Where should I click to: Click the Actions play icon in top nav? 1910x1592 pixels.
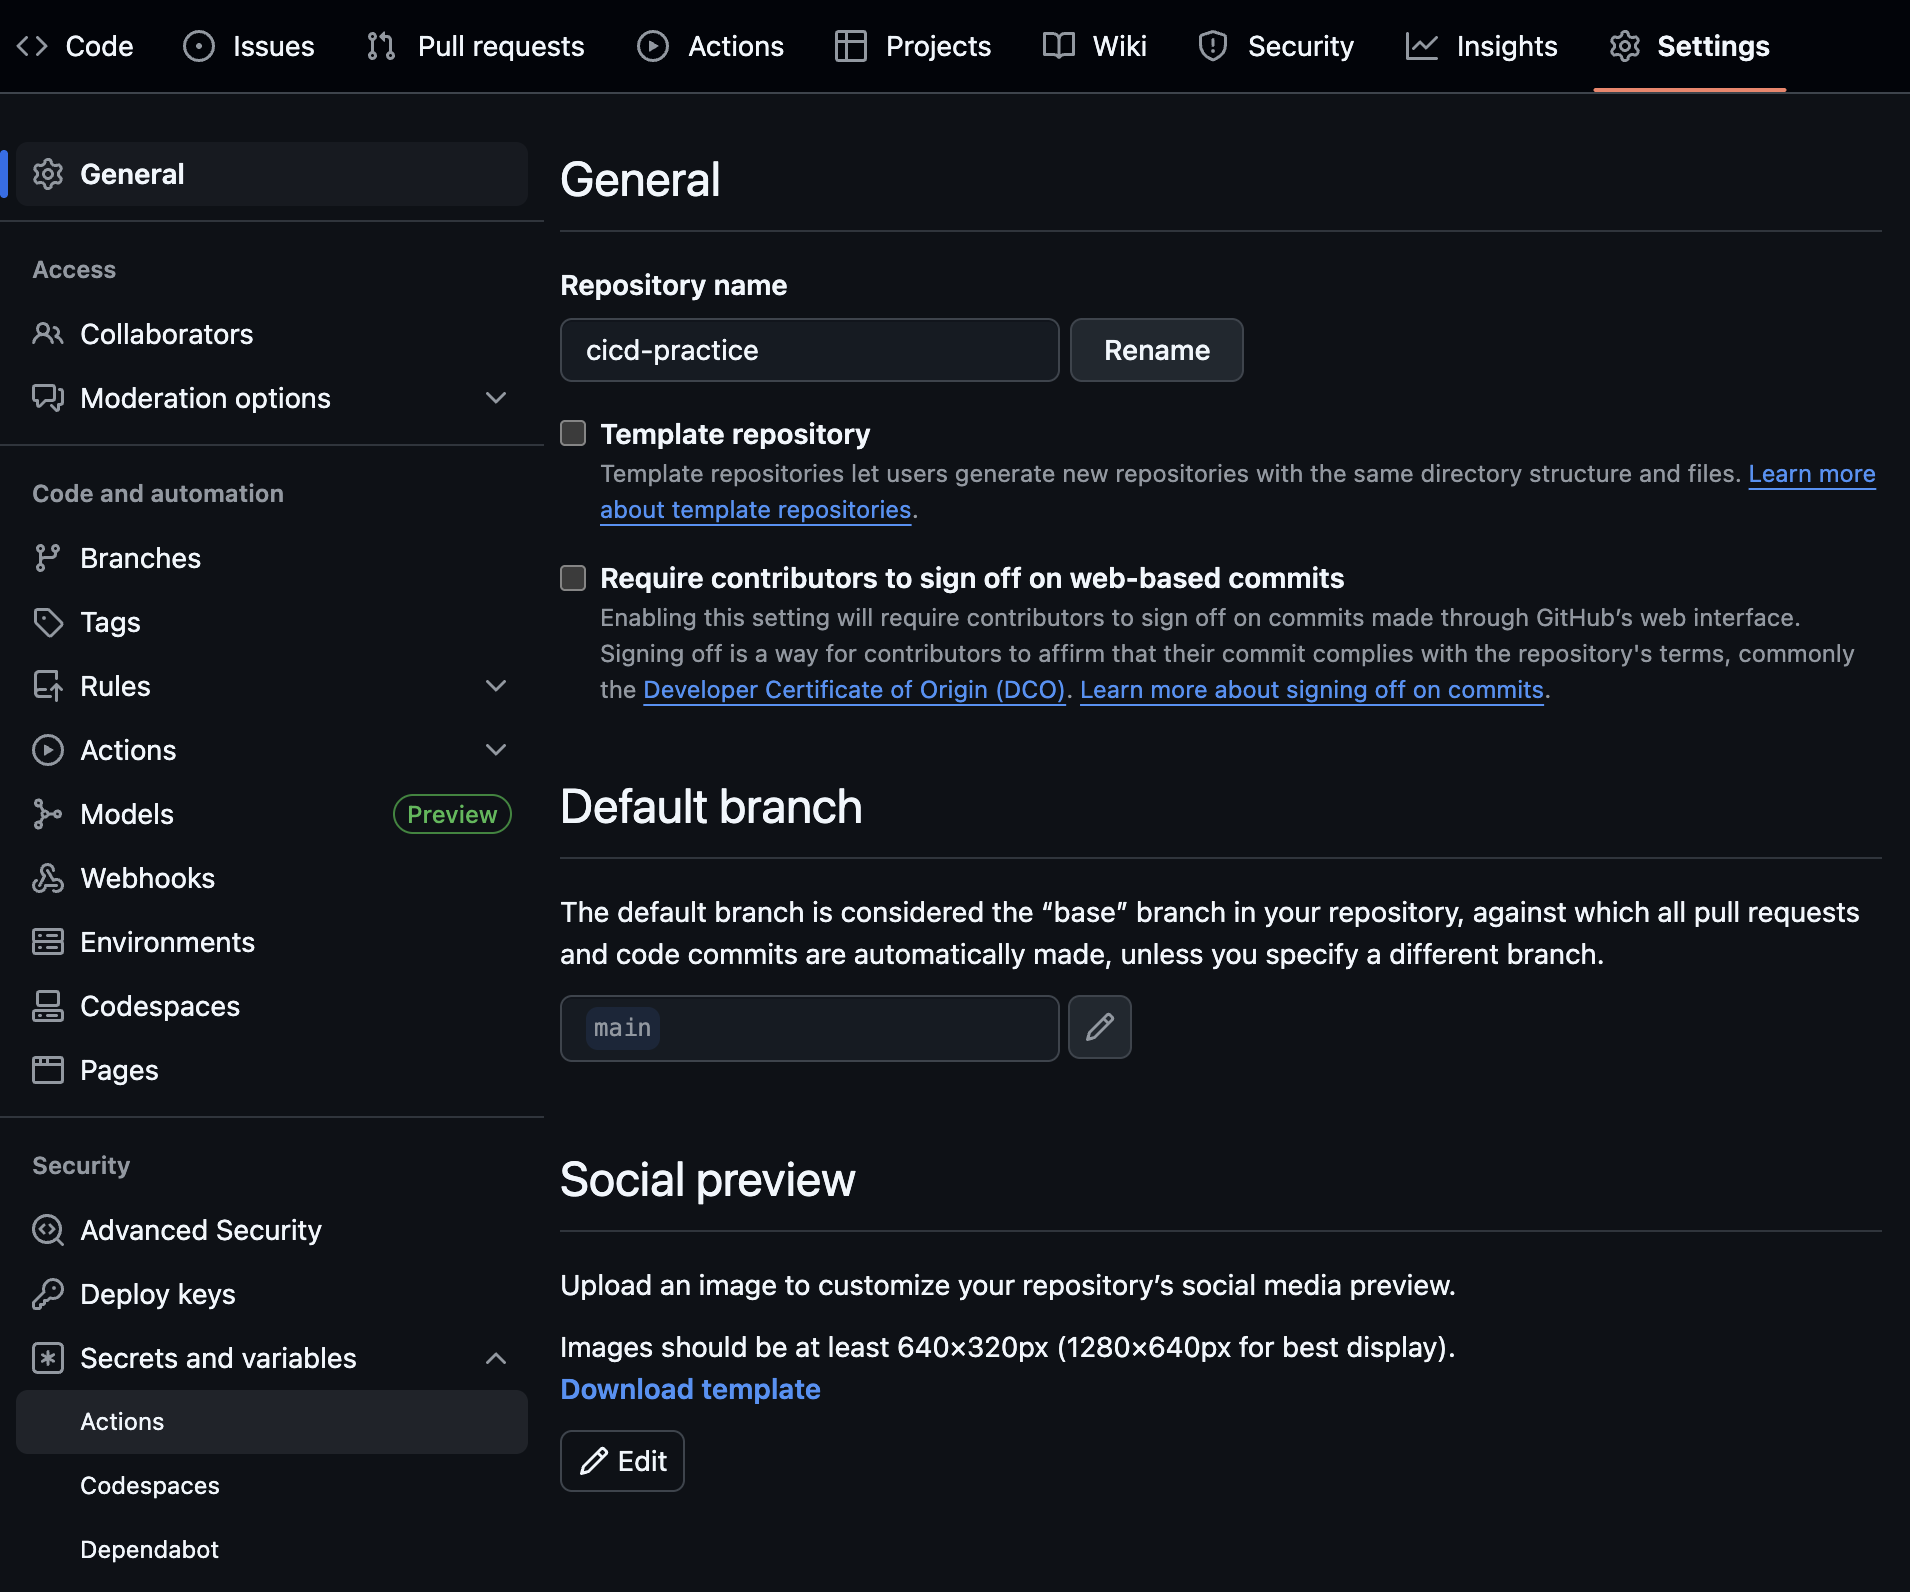653,46
